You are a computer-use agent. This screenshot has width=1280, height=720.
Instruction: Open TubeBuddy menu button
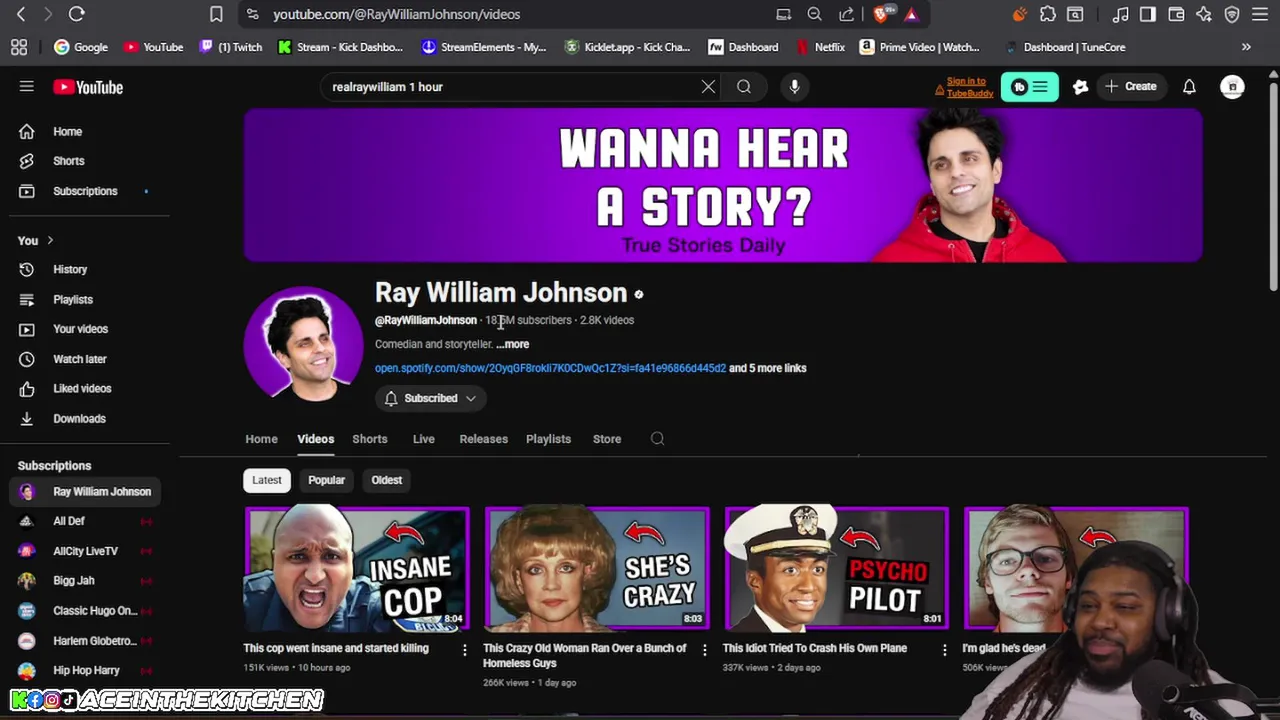[x=1029, y=87]
